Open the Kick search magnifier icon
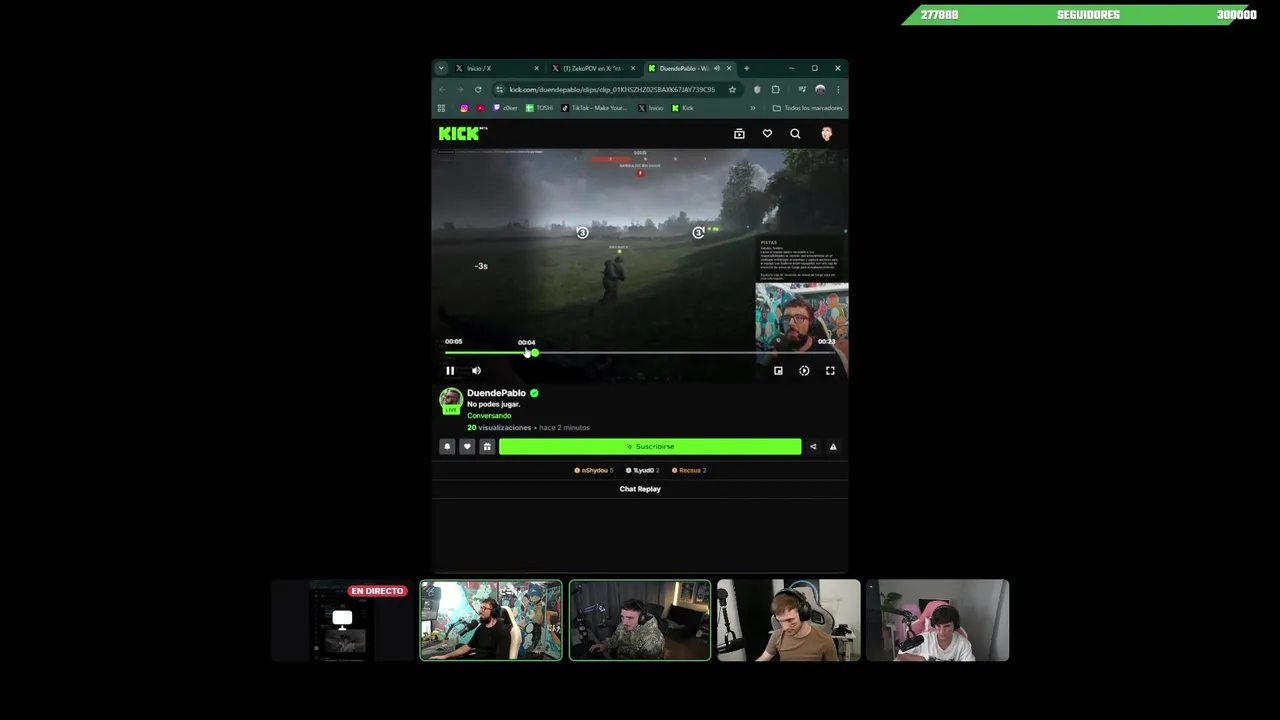The width and height of the screenshot is (1280, 720). (795, 134)
